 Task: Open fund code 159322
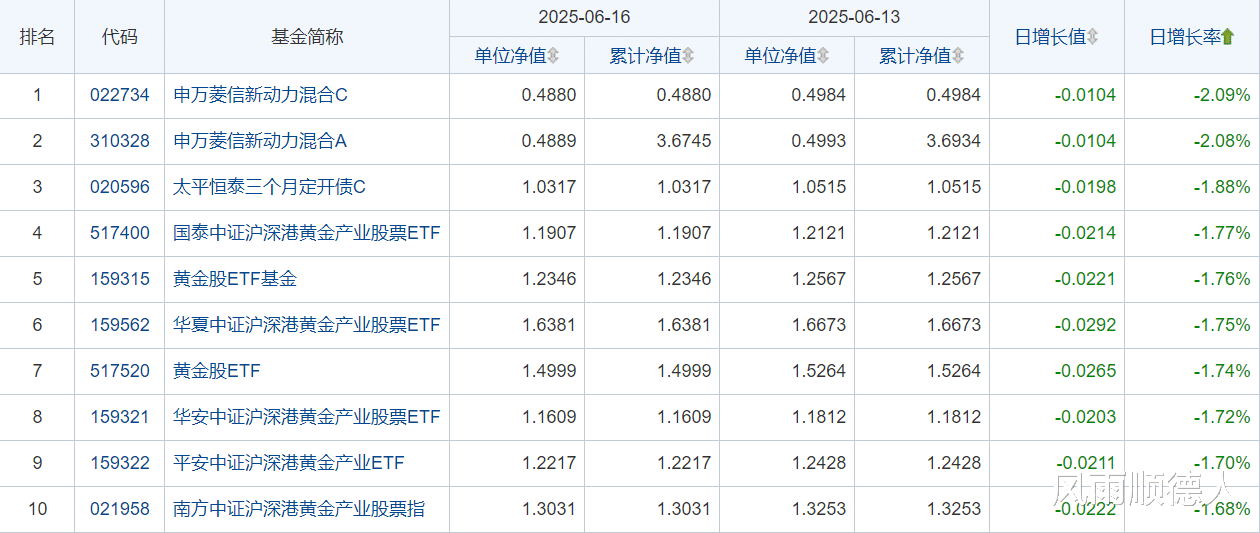pos(120,464)
